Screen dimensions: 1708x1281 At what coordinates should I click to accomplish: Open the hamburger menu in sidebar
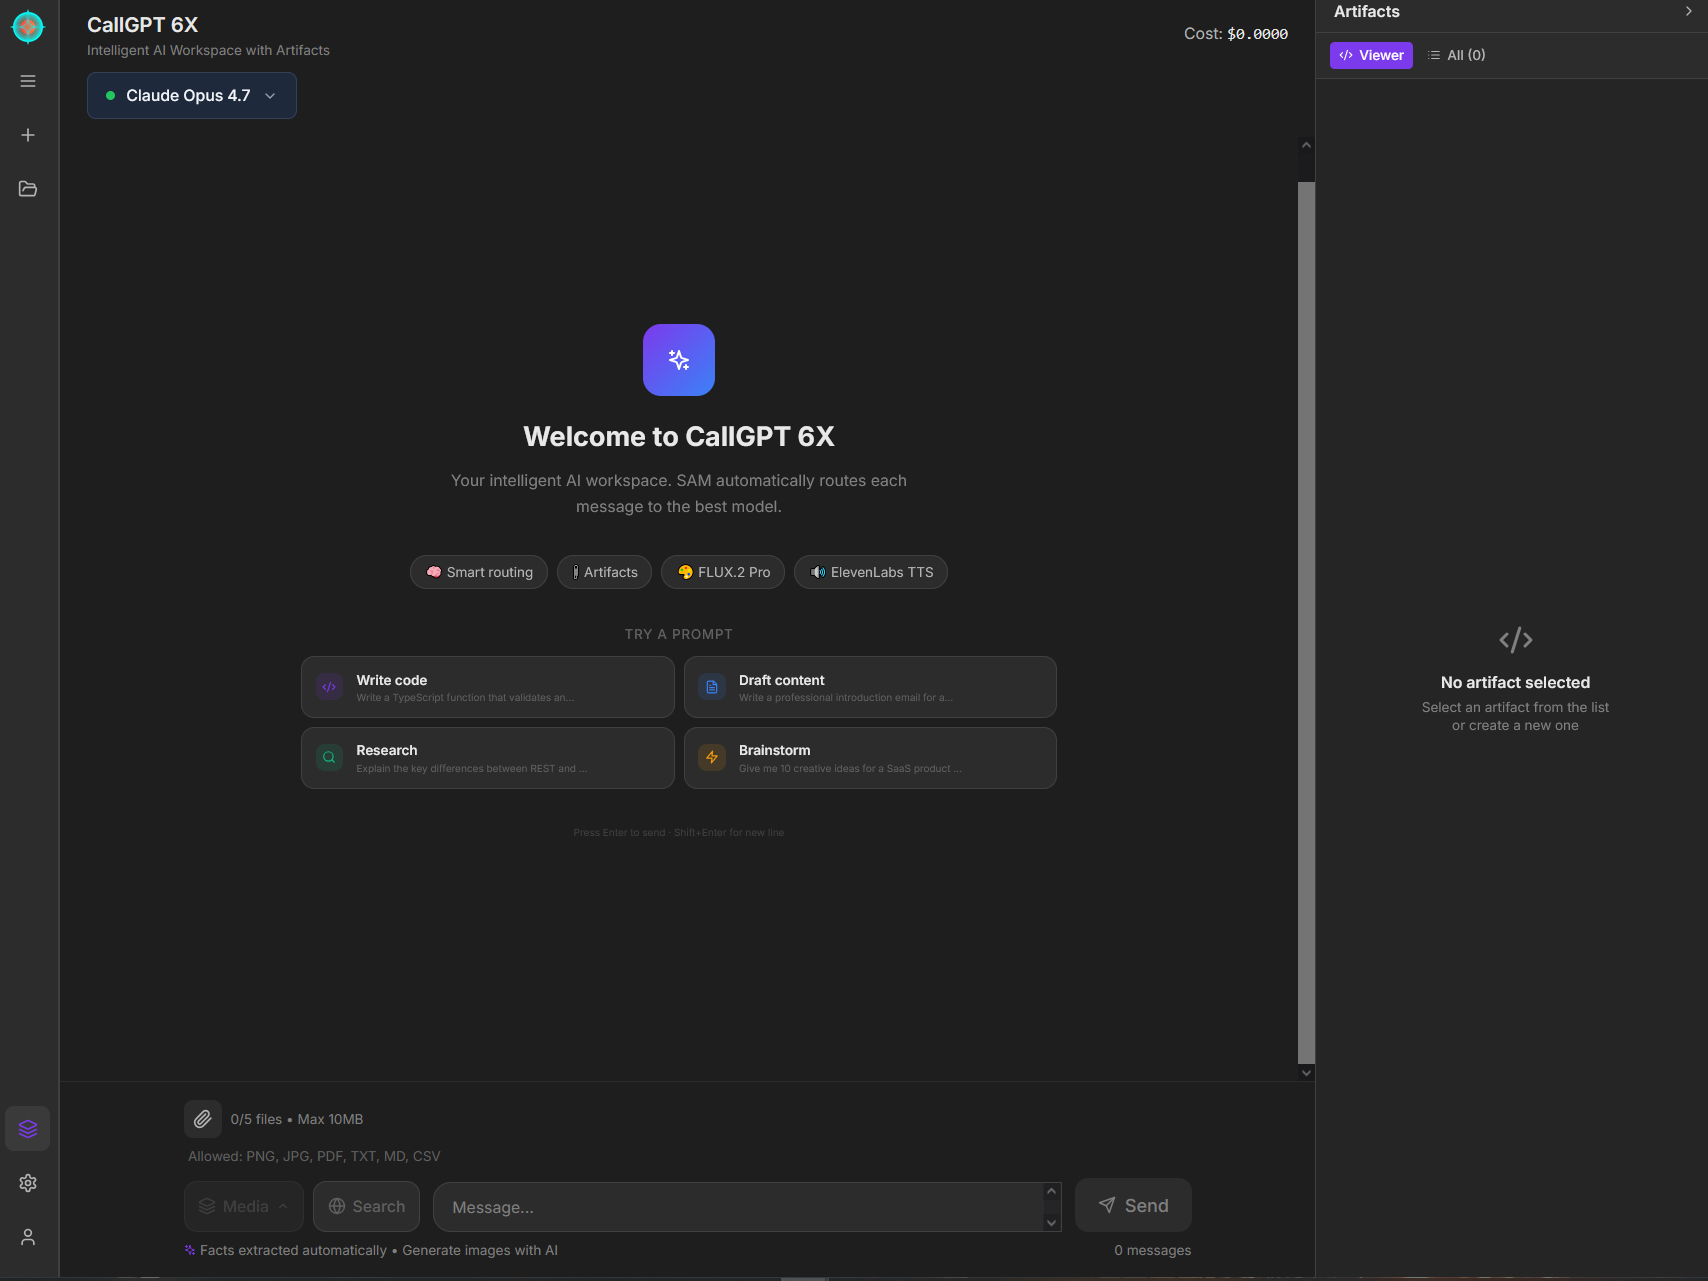(28, 81)
